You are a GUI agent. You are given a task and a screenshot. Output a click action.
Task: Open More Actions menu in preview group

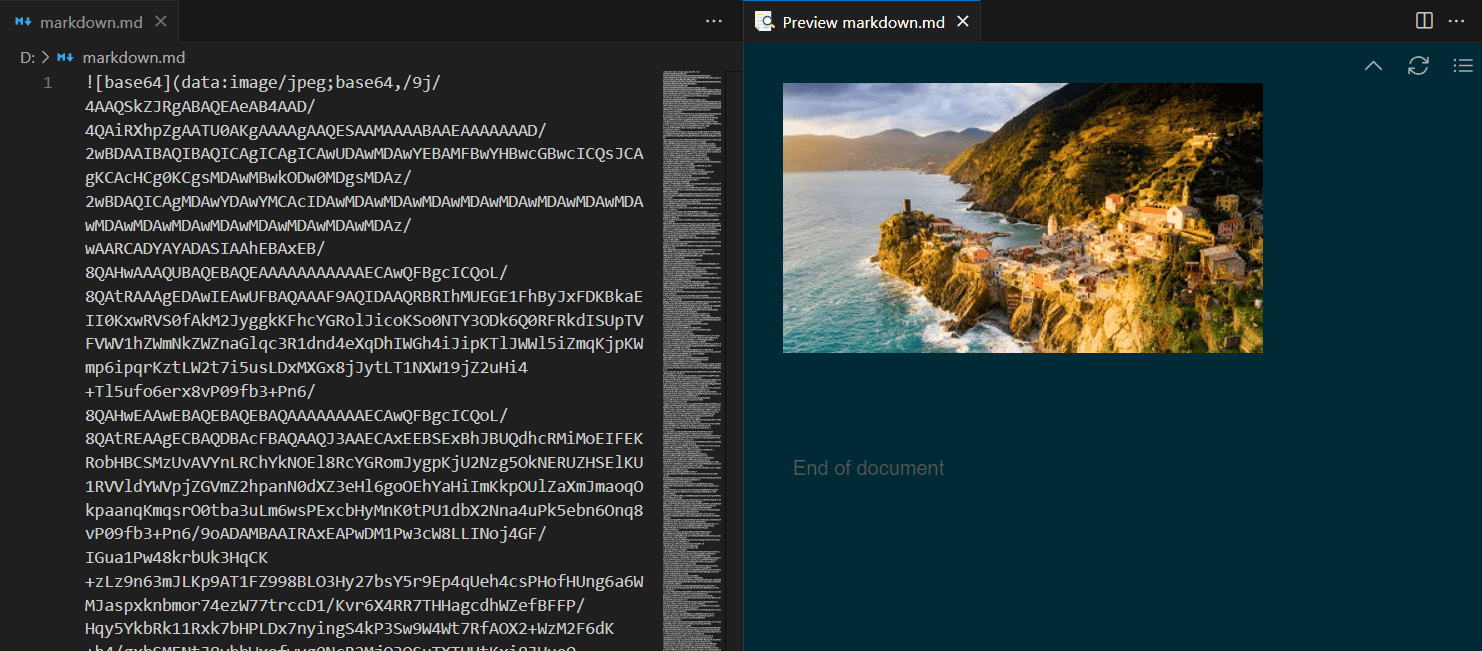(x=1456, y=21)
